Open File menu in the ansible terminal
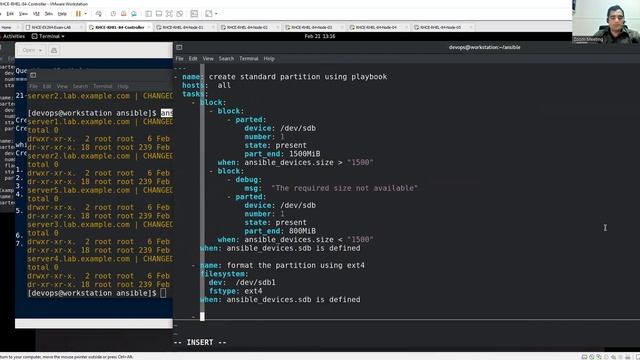This screenshot has width=640, height=360. coord(180,59)
